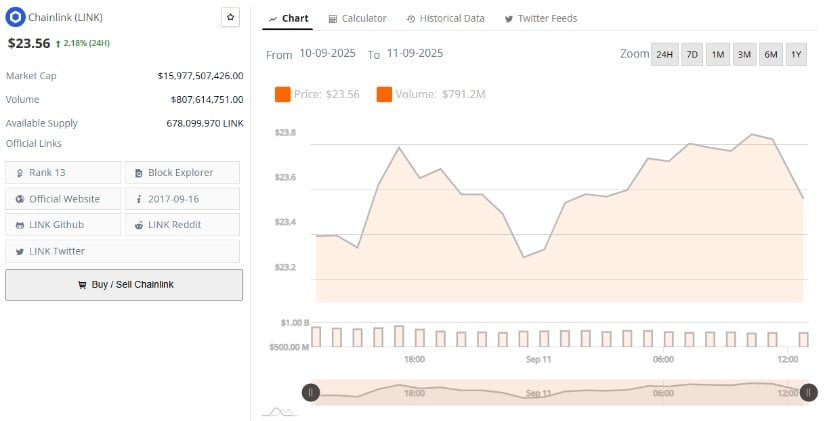Set chart zoom to 1M
This screenshot has height=421, width=825.
718,54
